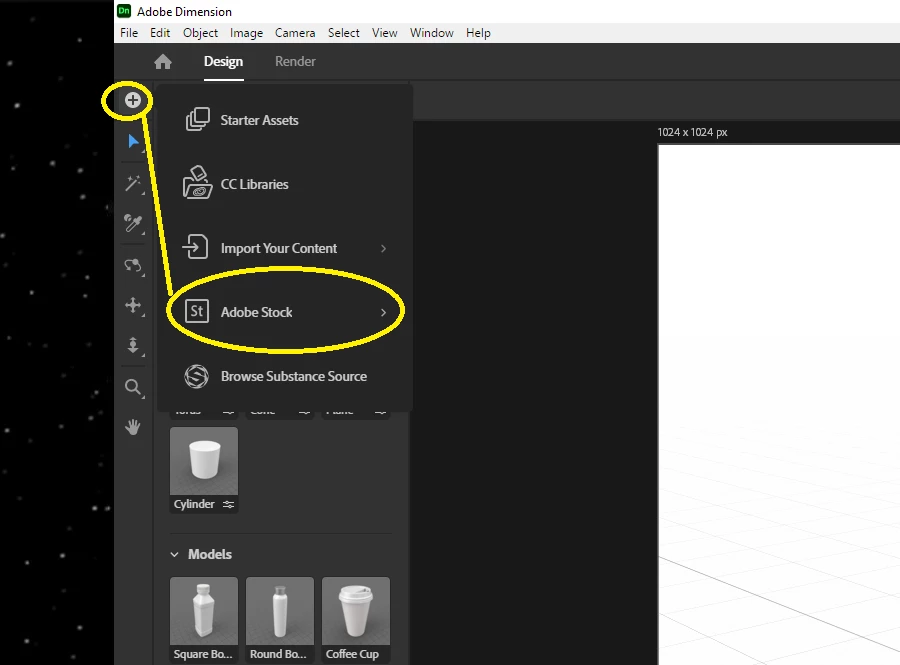This screenshot has height=665, width=900.
Task: Click the CC Libraries folder icon
Action: 197,182
